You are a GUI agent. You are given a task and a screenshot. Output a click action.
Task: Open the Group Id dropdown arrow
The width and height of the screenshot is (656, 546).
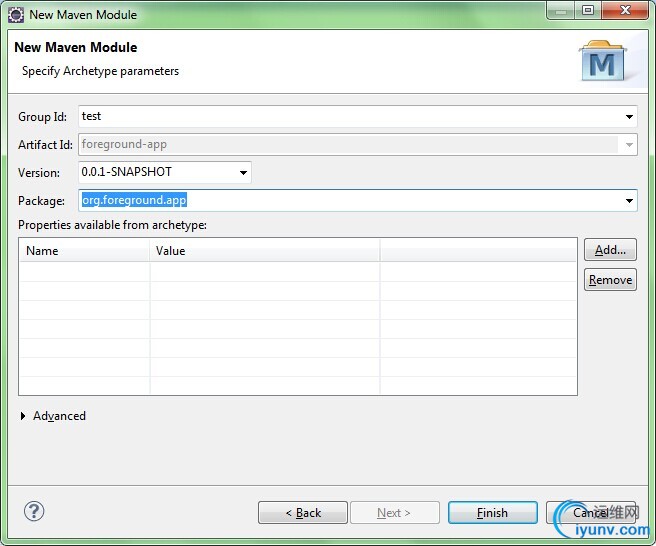pos(629,117)
